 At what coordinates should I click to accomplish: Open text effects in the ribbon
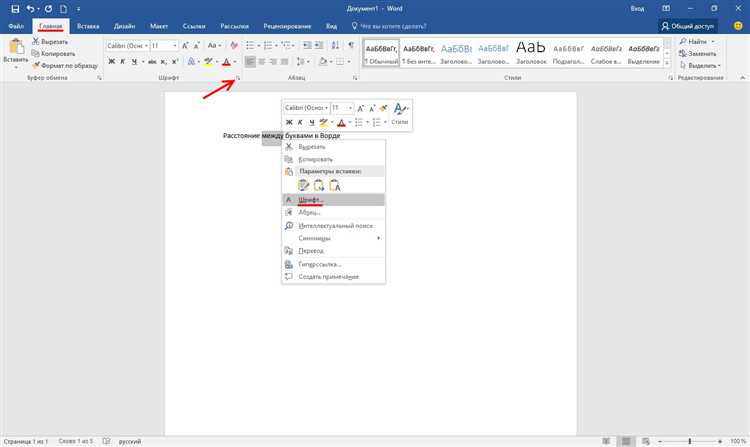[x=191, y=62]
